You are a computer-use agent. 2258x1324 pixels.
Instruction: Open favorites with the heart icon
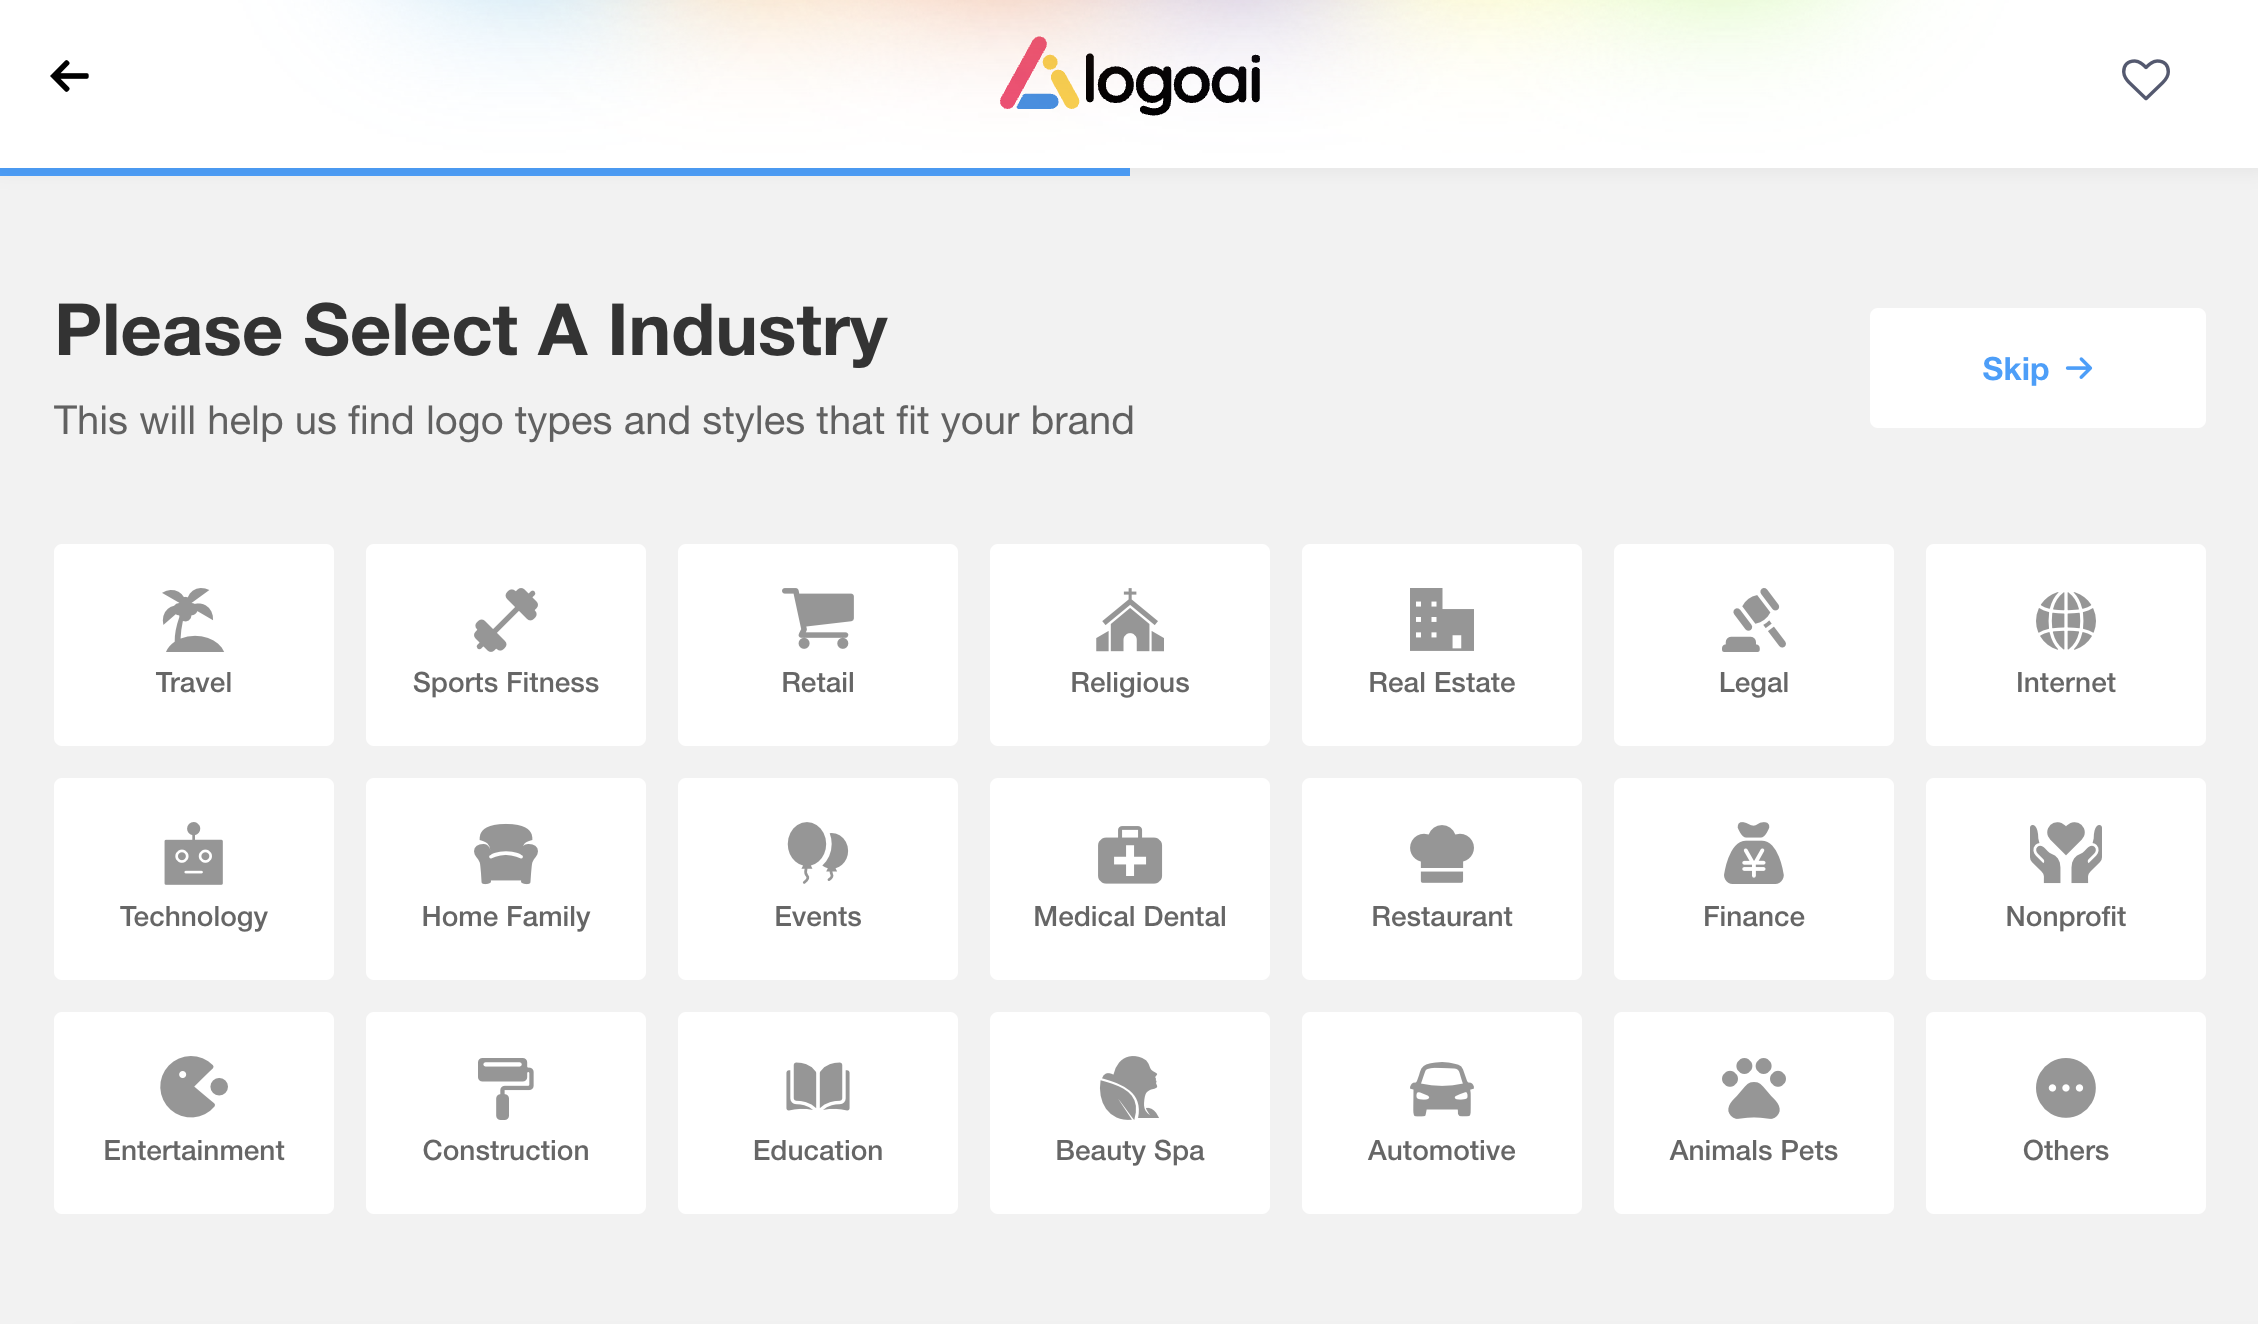[2145, 79]
